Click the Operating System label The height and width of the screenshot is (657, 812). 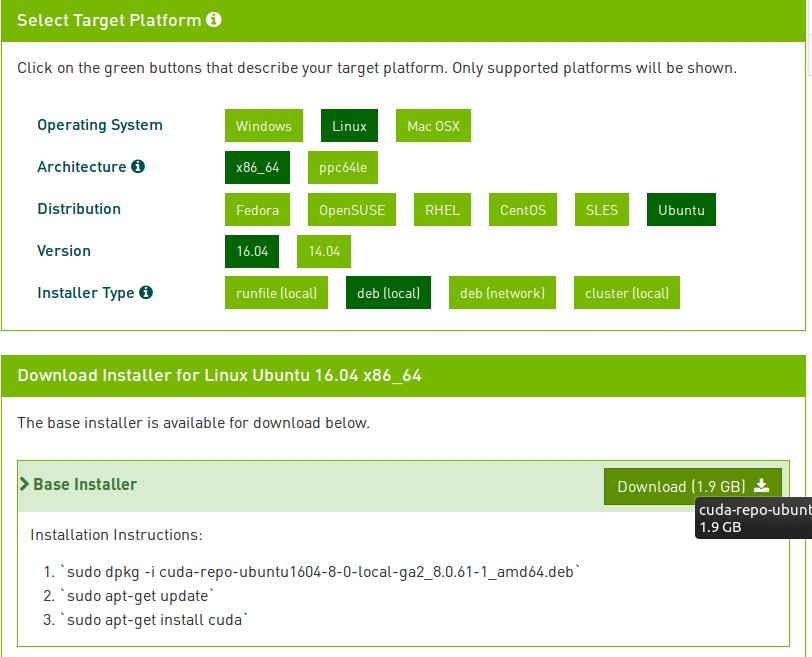[100, 125]
